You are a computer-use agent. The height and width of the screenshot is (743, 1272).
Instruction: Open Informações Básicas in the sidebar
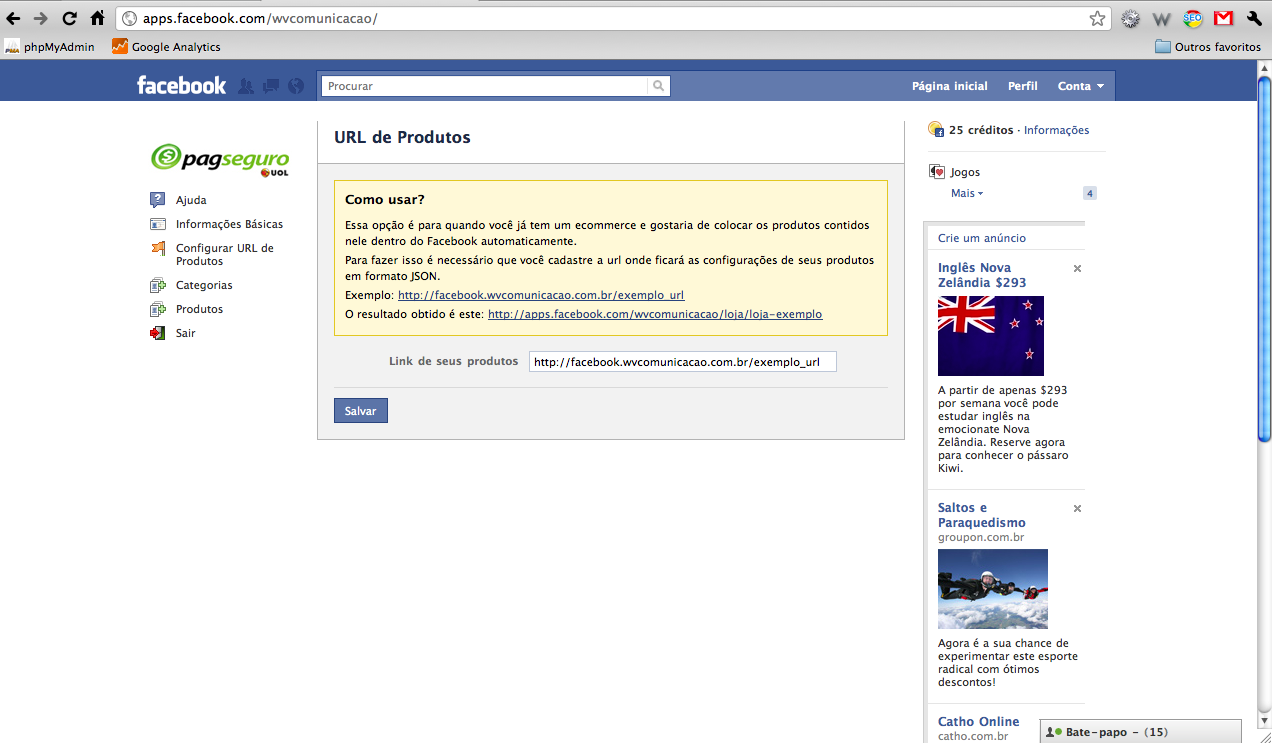(229, 224)
